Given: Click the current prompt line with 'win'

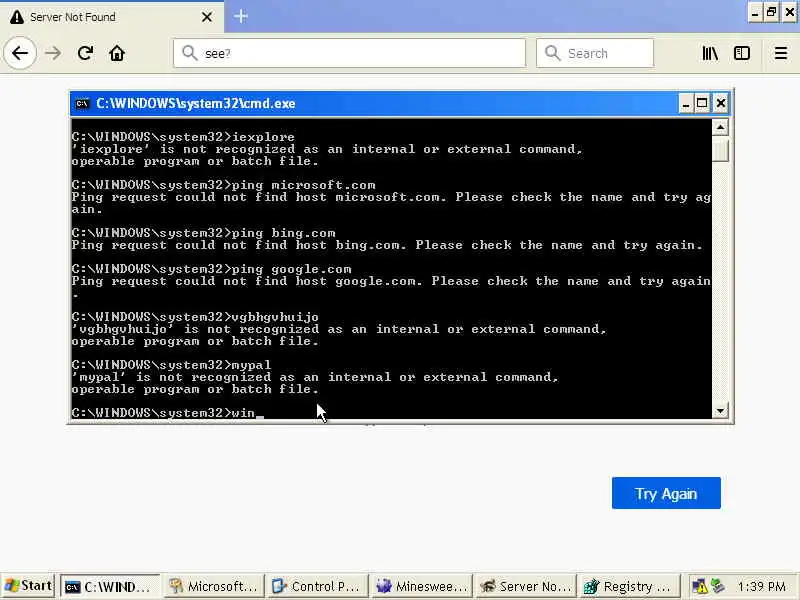Looking at the screenshot, I should coord(168,413).
